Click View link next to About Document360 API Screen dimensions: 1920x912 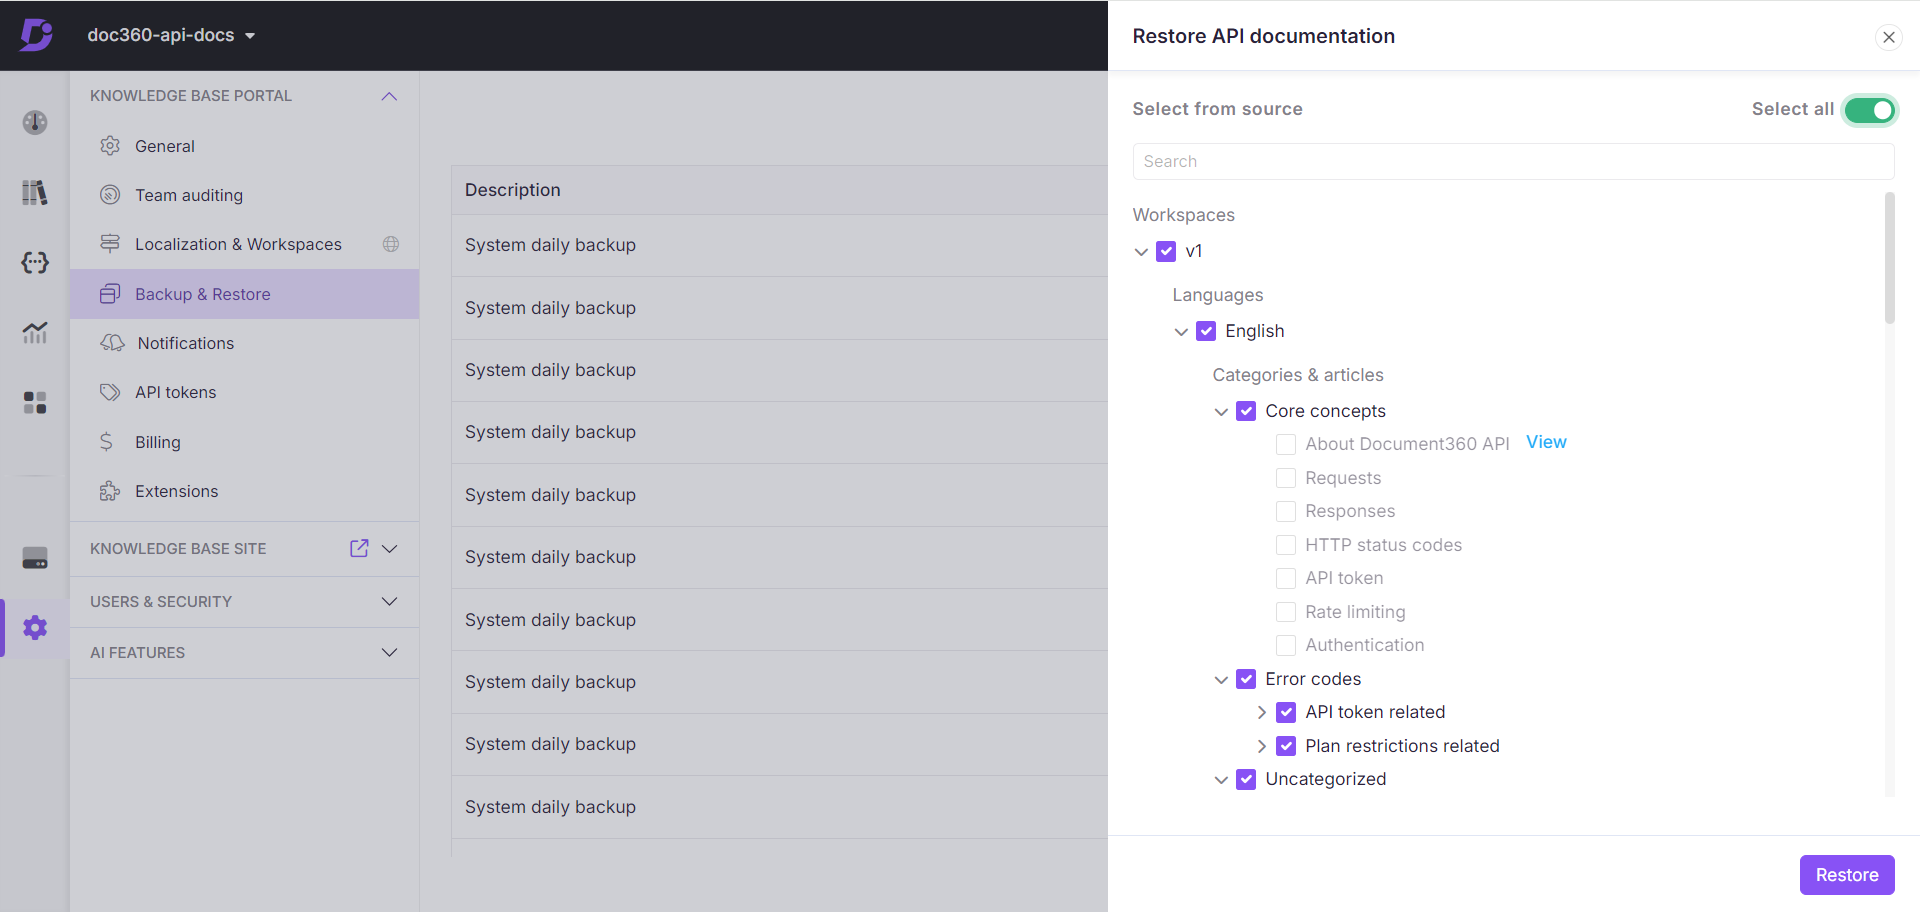[1546, 442]
